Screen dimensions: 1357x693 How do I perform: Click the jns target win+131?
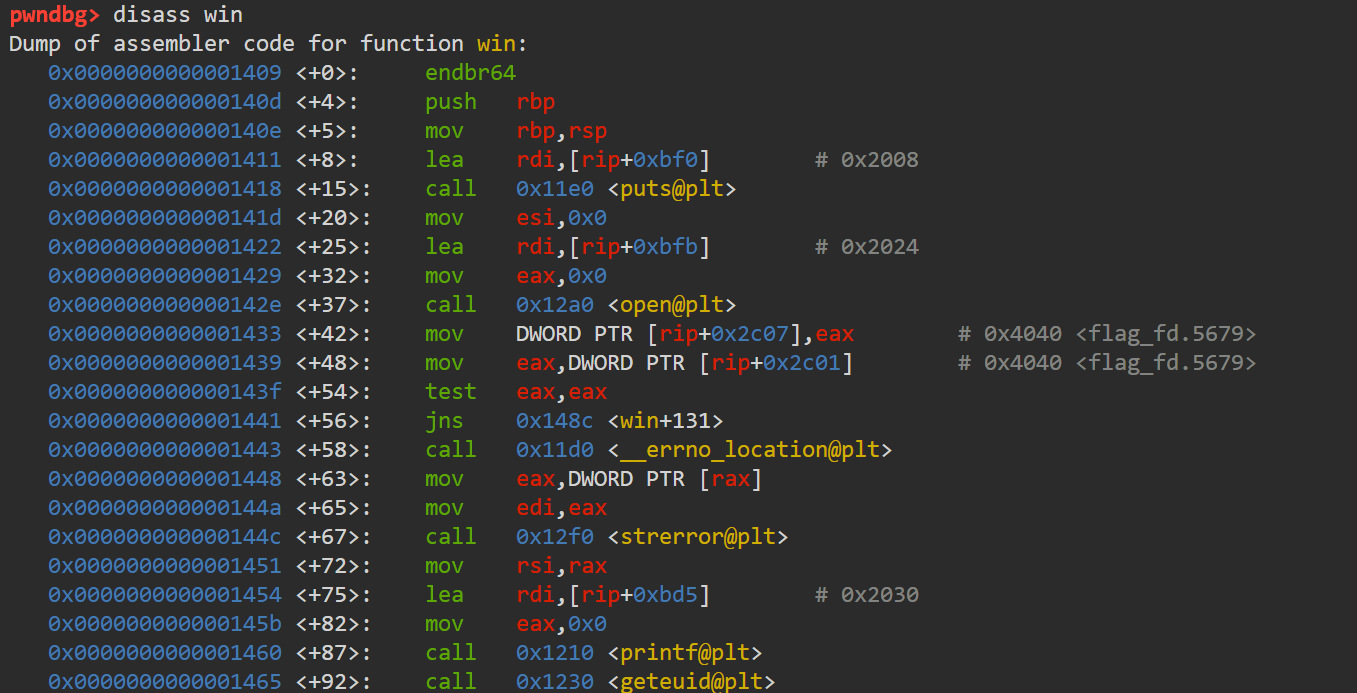tap(665, 421)
